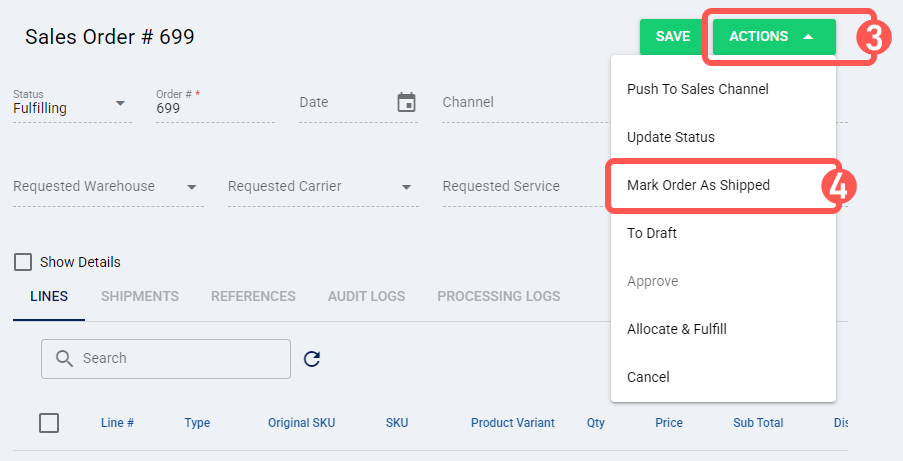Viewport: 903px width, 461px height.
Task: Sort by SKU column header
Action: 397,423
